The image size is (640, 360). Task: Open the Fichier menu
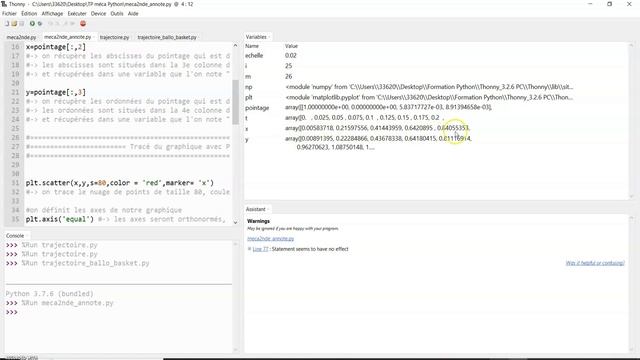[x=9, y=13]
